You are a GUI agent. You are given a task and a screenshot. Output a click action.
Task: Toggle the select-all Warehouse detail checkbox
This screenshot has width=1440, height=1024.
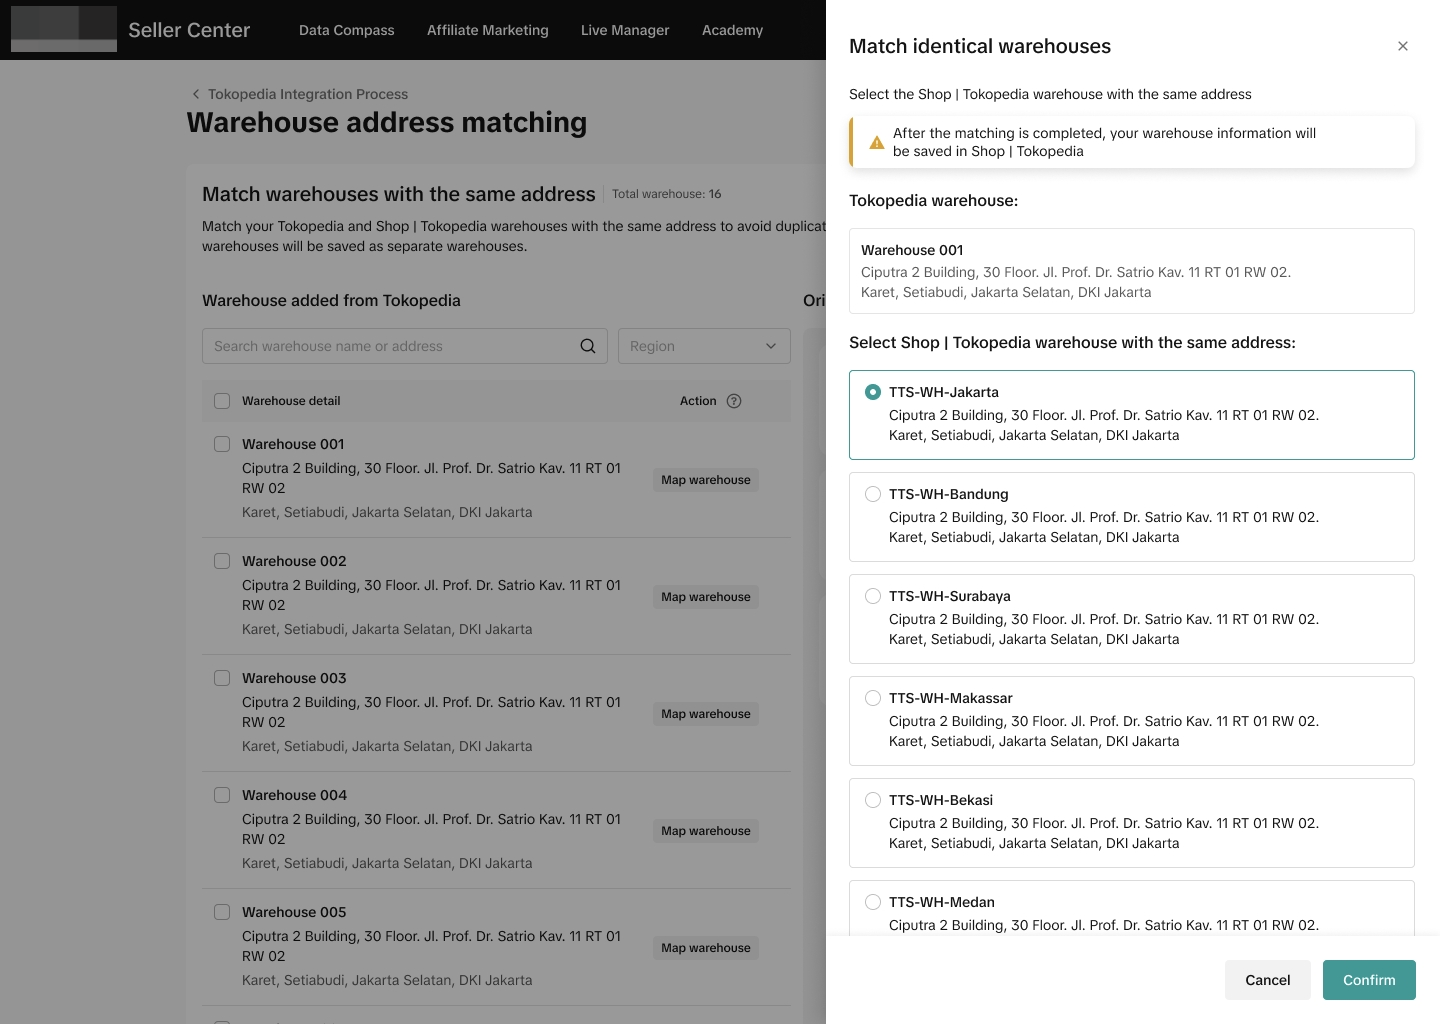tap(222, 401)
